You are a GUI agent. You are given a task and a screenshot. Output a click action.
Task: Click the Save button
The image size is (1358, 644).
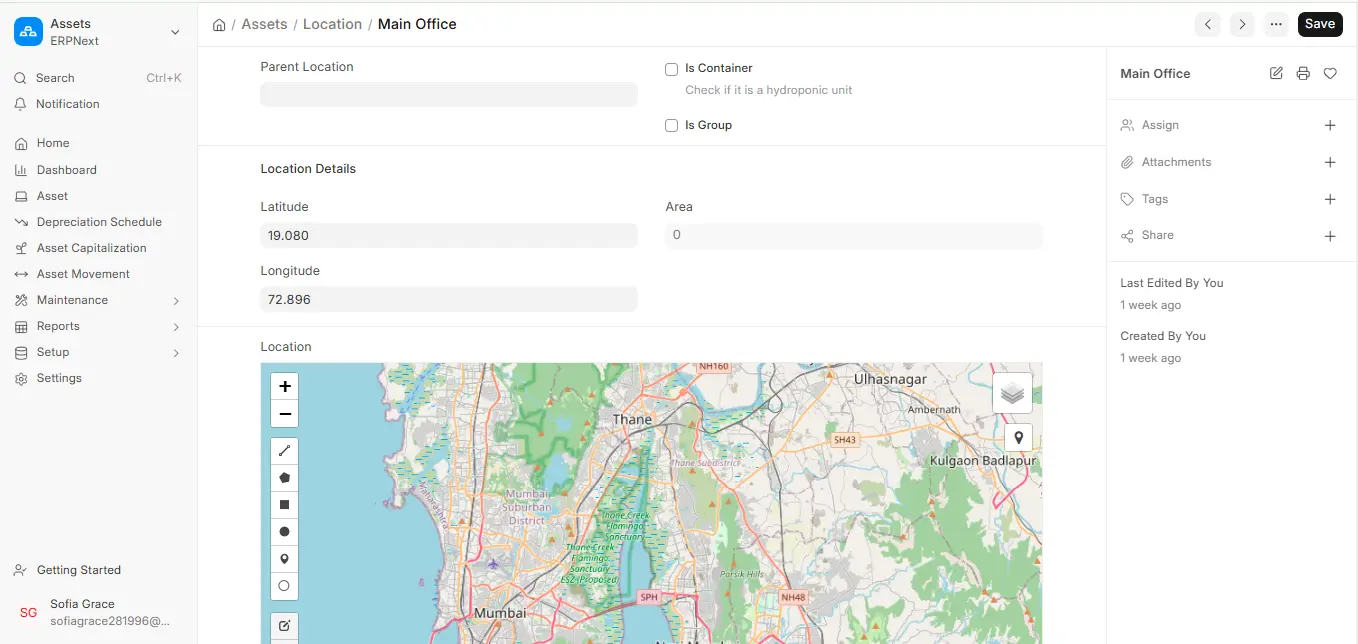tap(1320, 24)
